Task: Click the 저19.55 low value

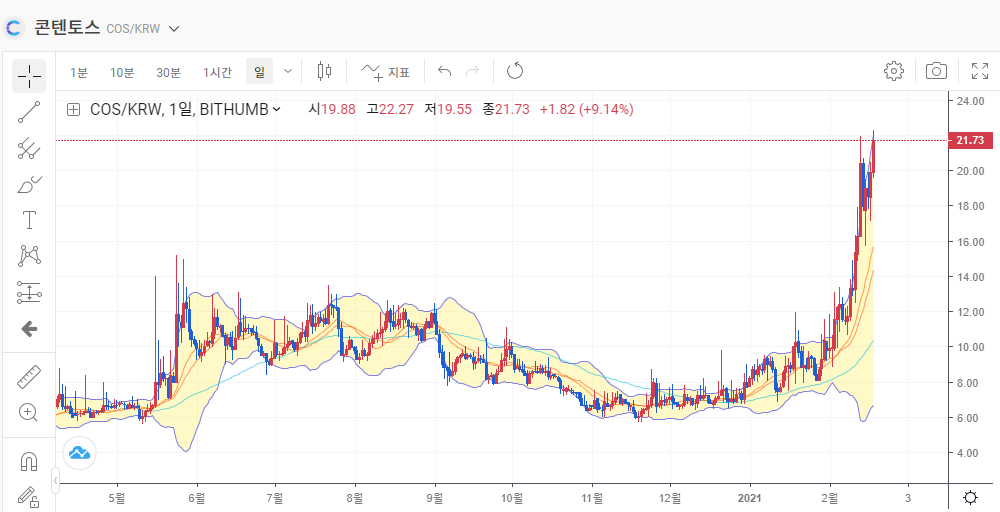Action: click(448, 110)
